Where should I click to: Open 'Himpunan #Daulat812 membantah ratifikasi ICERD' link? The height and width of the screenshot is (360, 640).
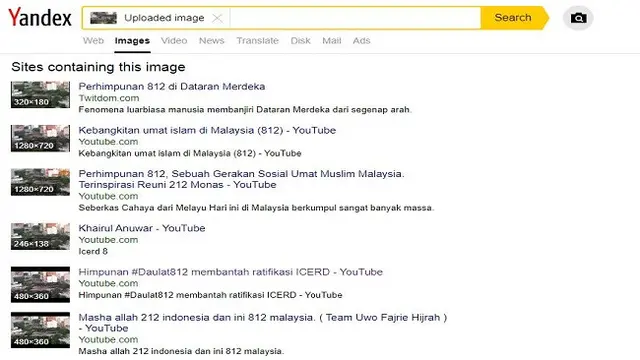pyautogui.click(x=231, y=272)
